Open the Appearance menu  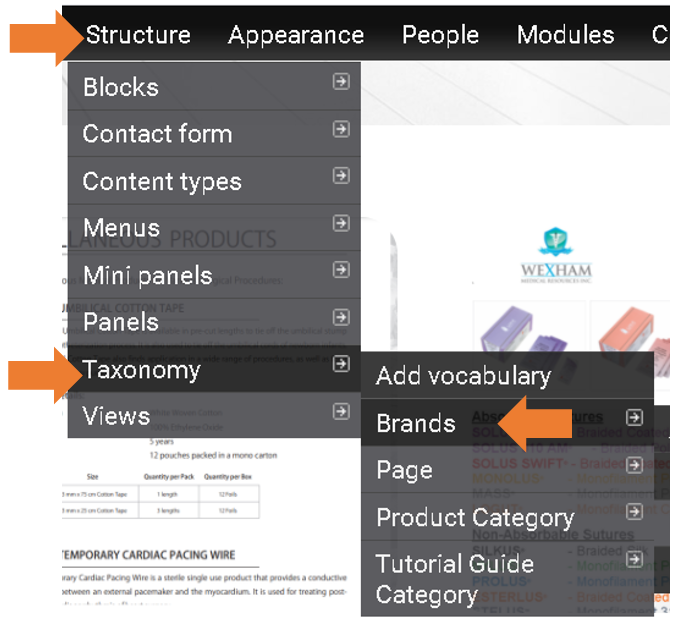tap(296, 35)
